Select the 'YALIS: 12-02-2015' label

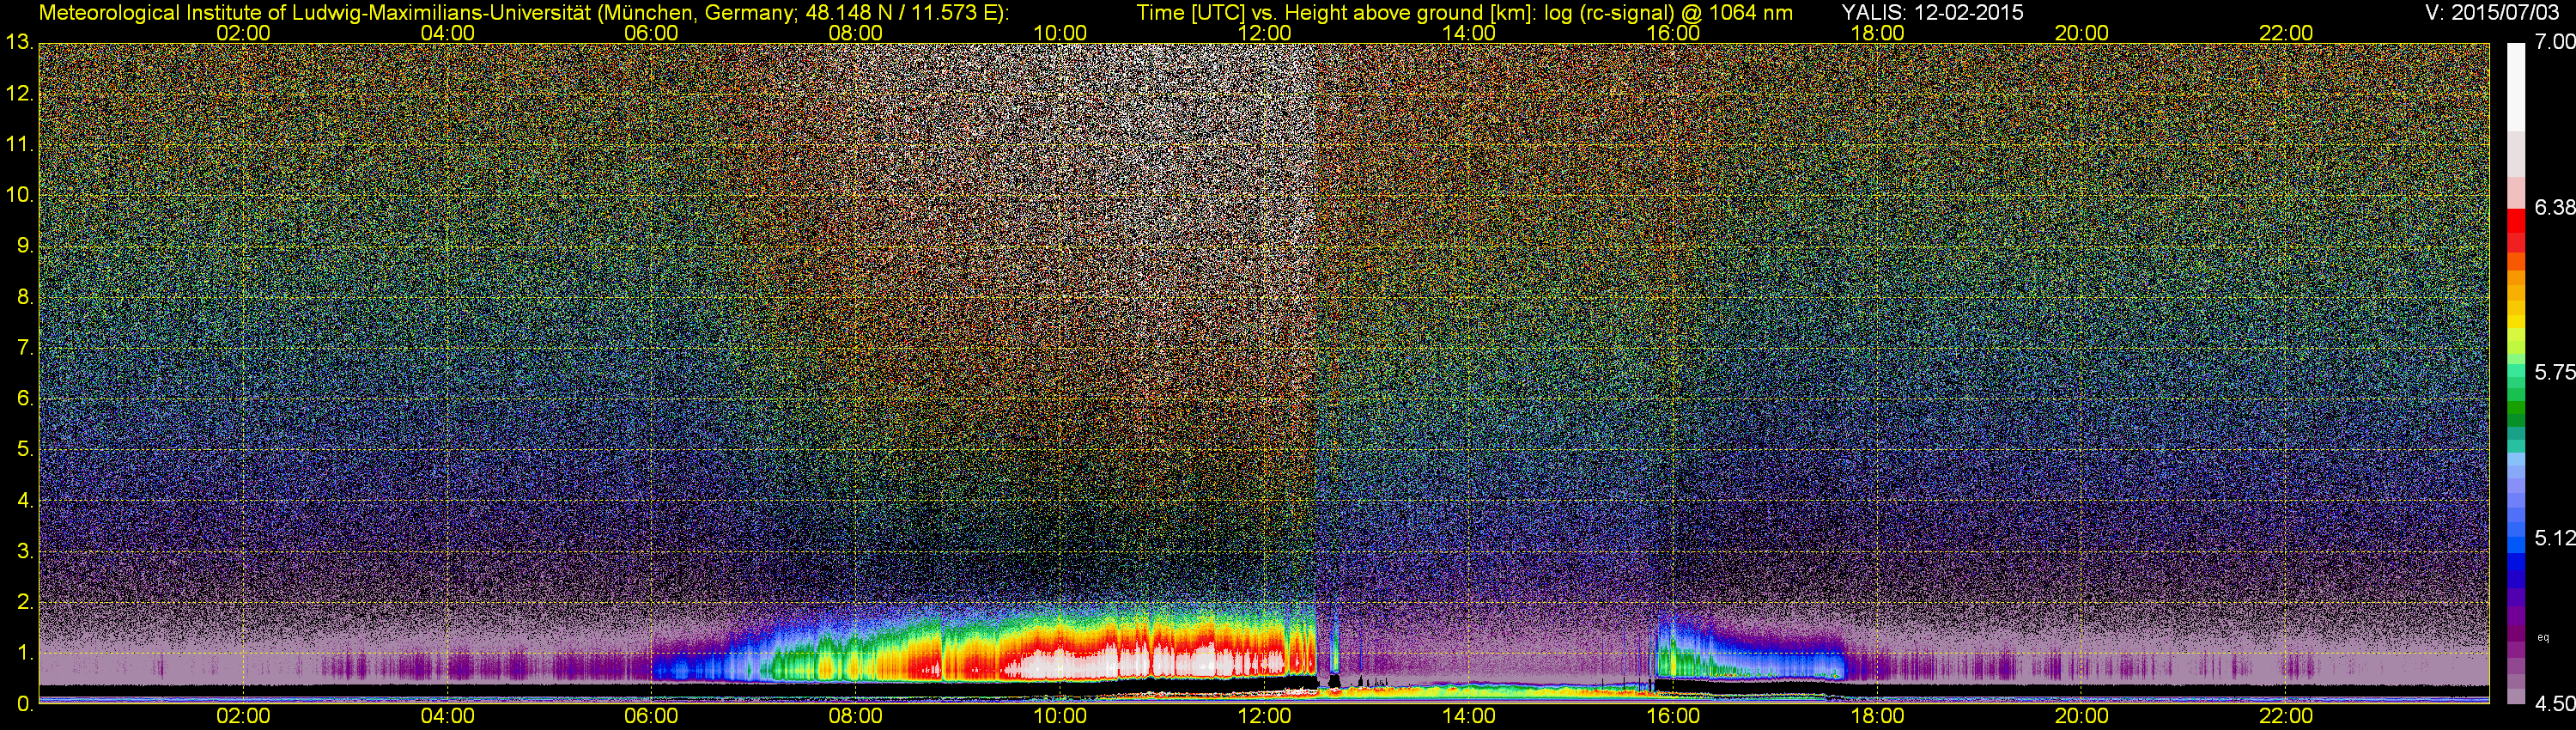tap(1932, 13)
